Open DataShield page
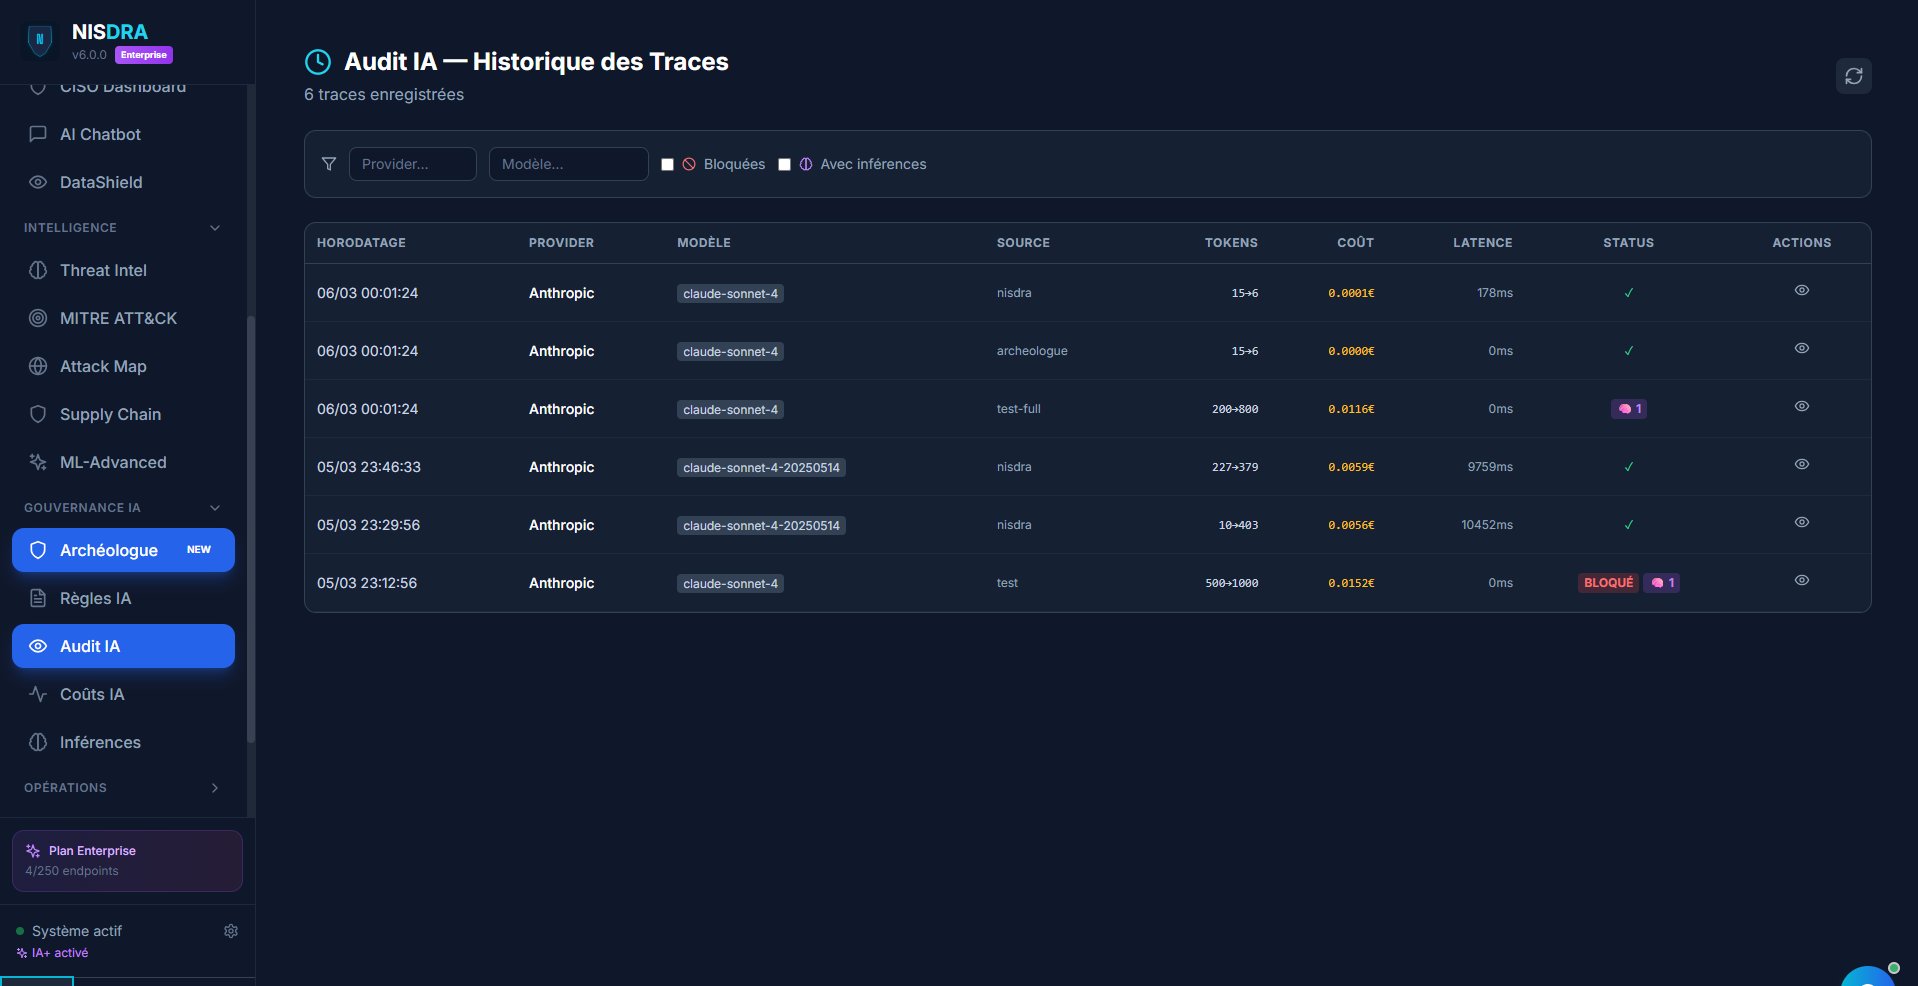This screenshot has height=986, width=1918. 123,182
